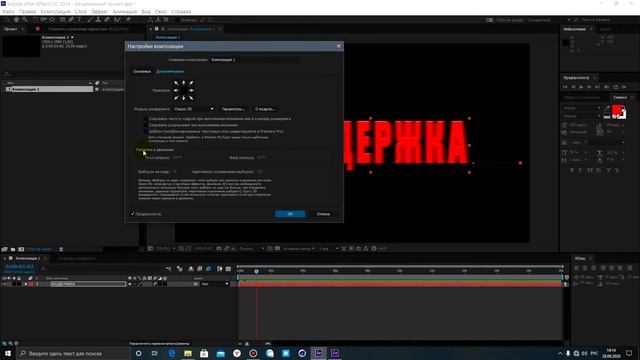Click the red fill color swatch
The image size is (640, 360).
(617, 110)
